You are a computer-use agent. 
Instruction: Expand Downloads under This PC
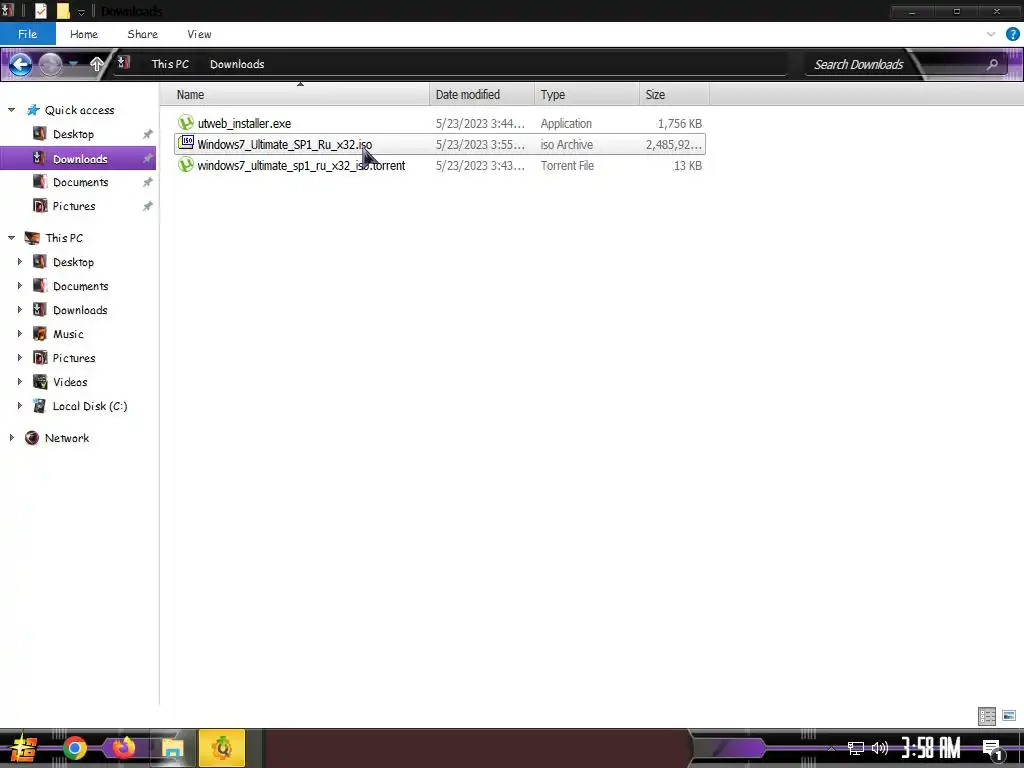point(20,310)
